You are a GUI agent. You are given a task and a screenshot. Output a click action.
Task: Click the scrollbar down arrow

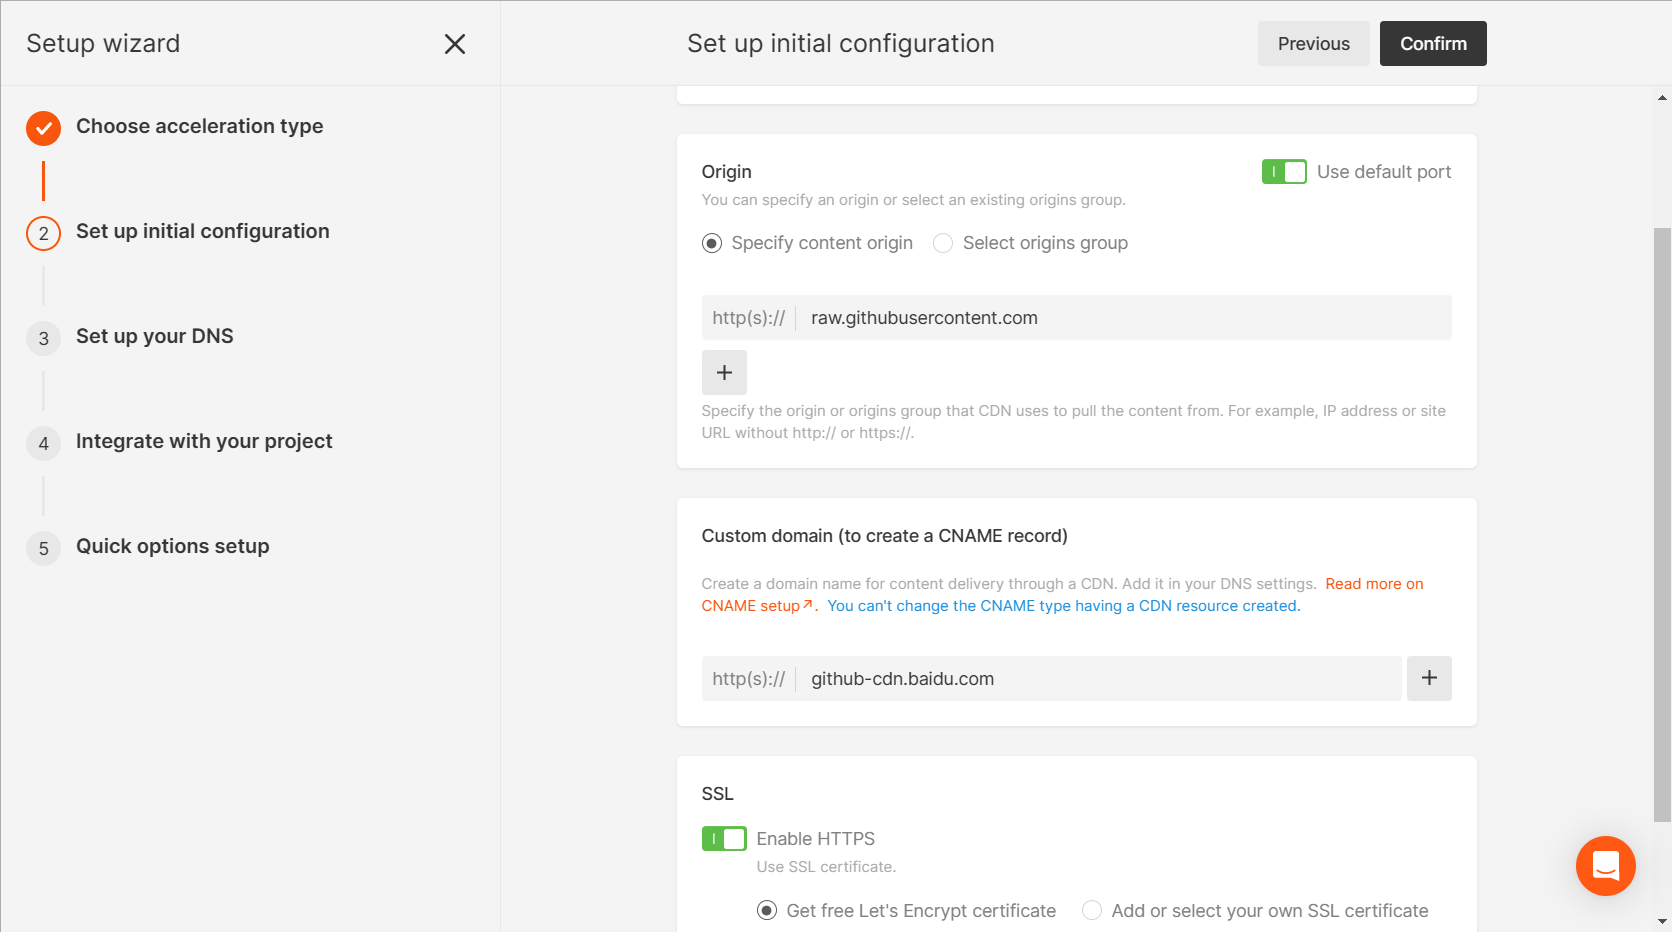(x=1662, y=922)
